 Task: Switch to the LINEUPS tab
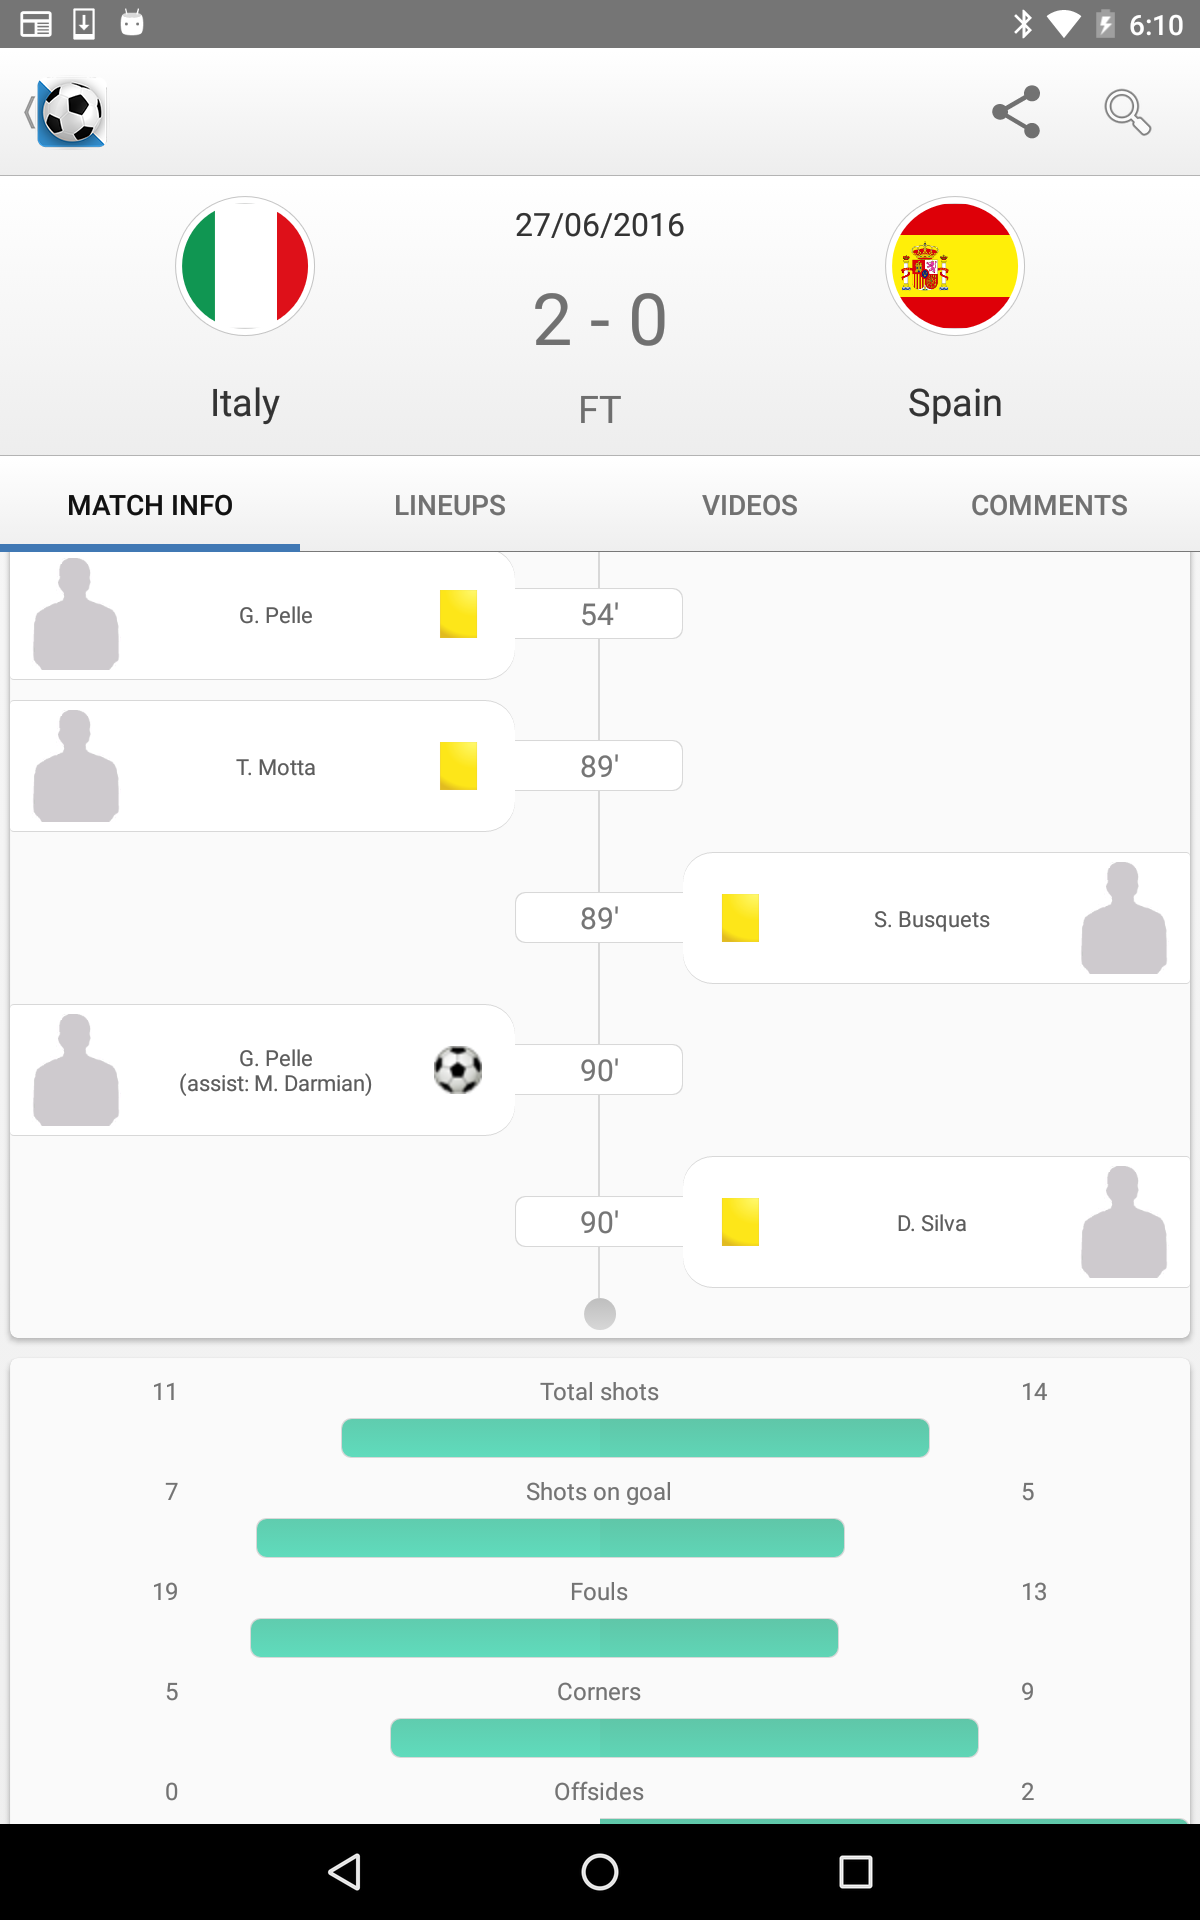coord(450,505)
